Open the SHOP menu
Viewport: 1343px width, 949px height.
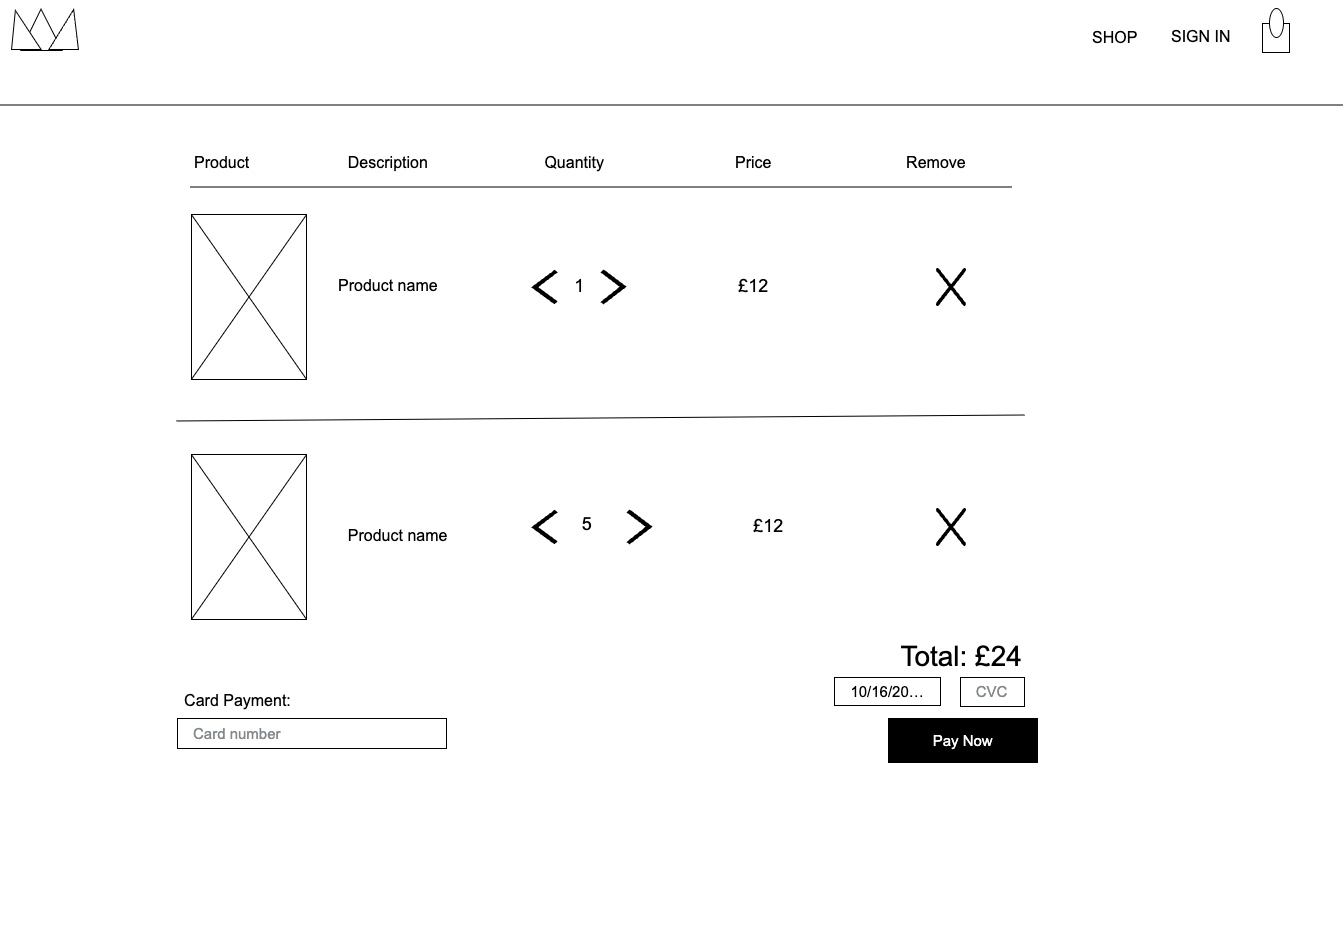[x=1114, y=37]
